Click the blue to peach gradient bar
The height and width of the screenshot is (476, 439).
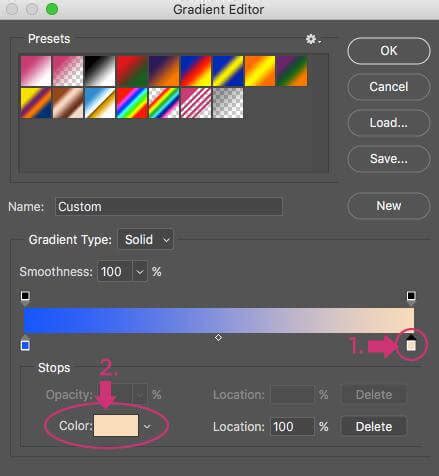click(219, 320)
